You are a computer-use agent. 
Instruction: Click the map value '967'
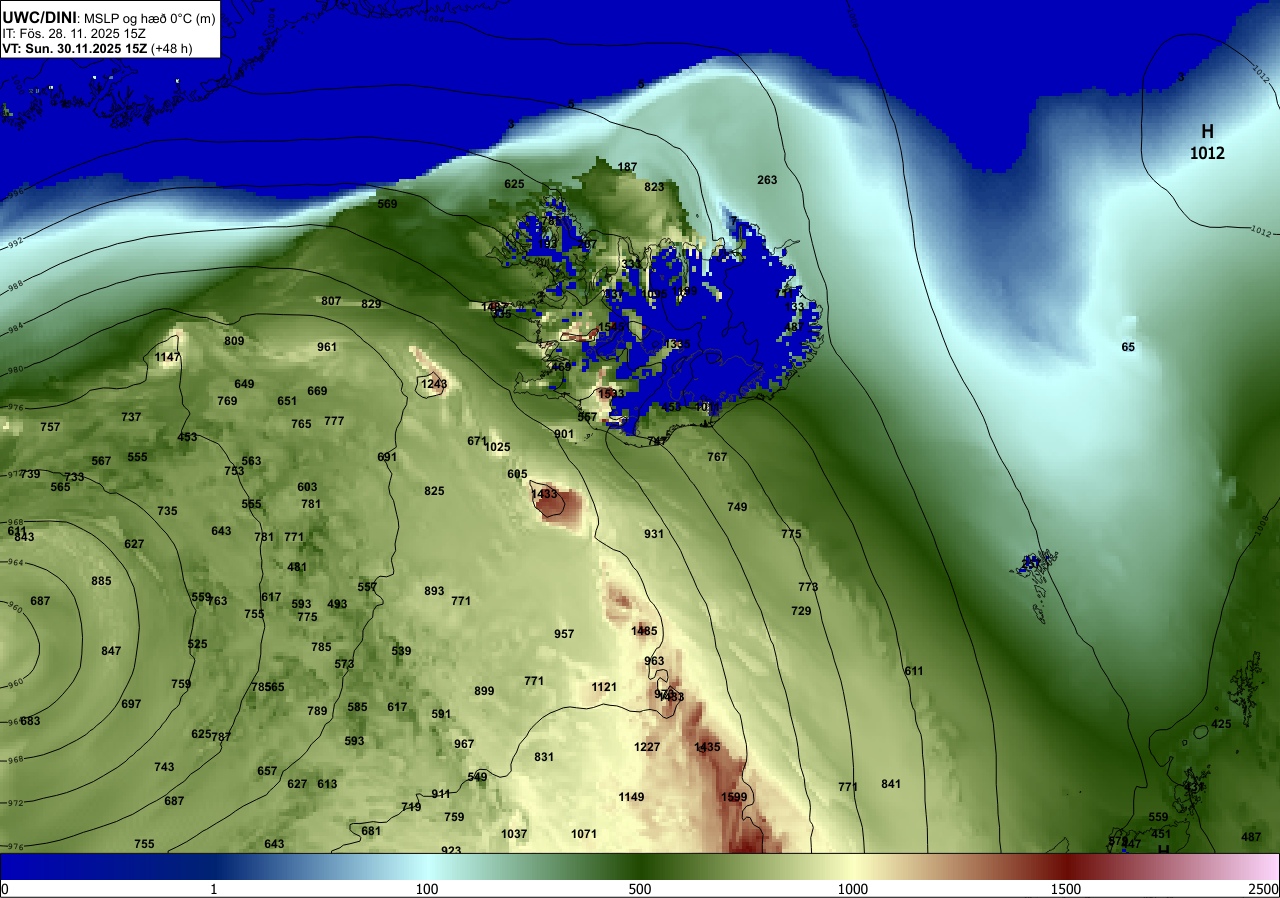(464, 744)
